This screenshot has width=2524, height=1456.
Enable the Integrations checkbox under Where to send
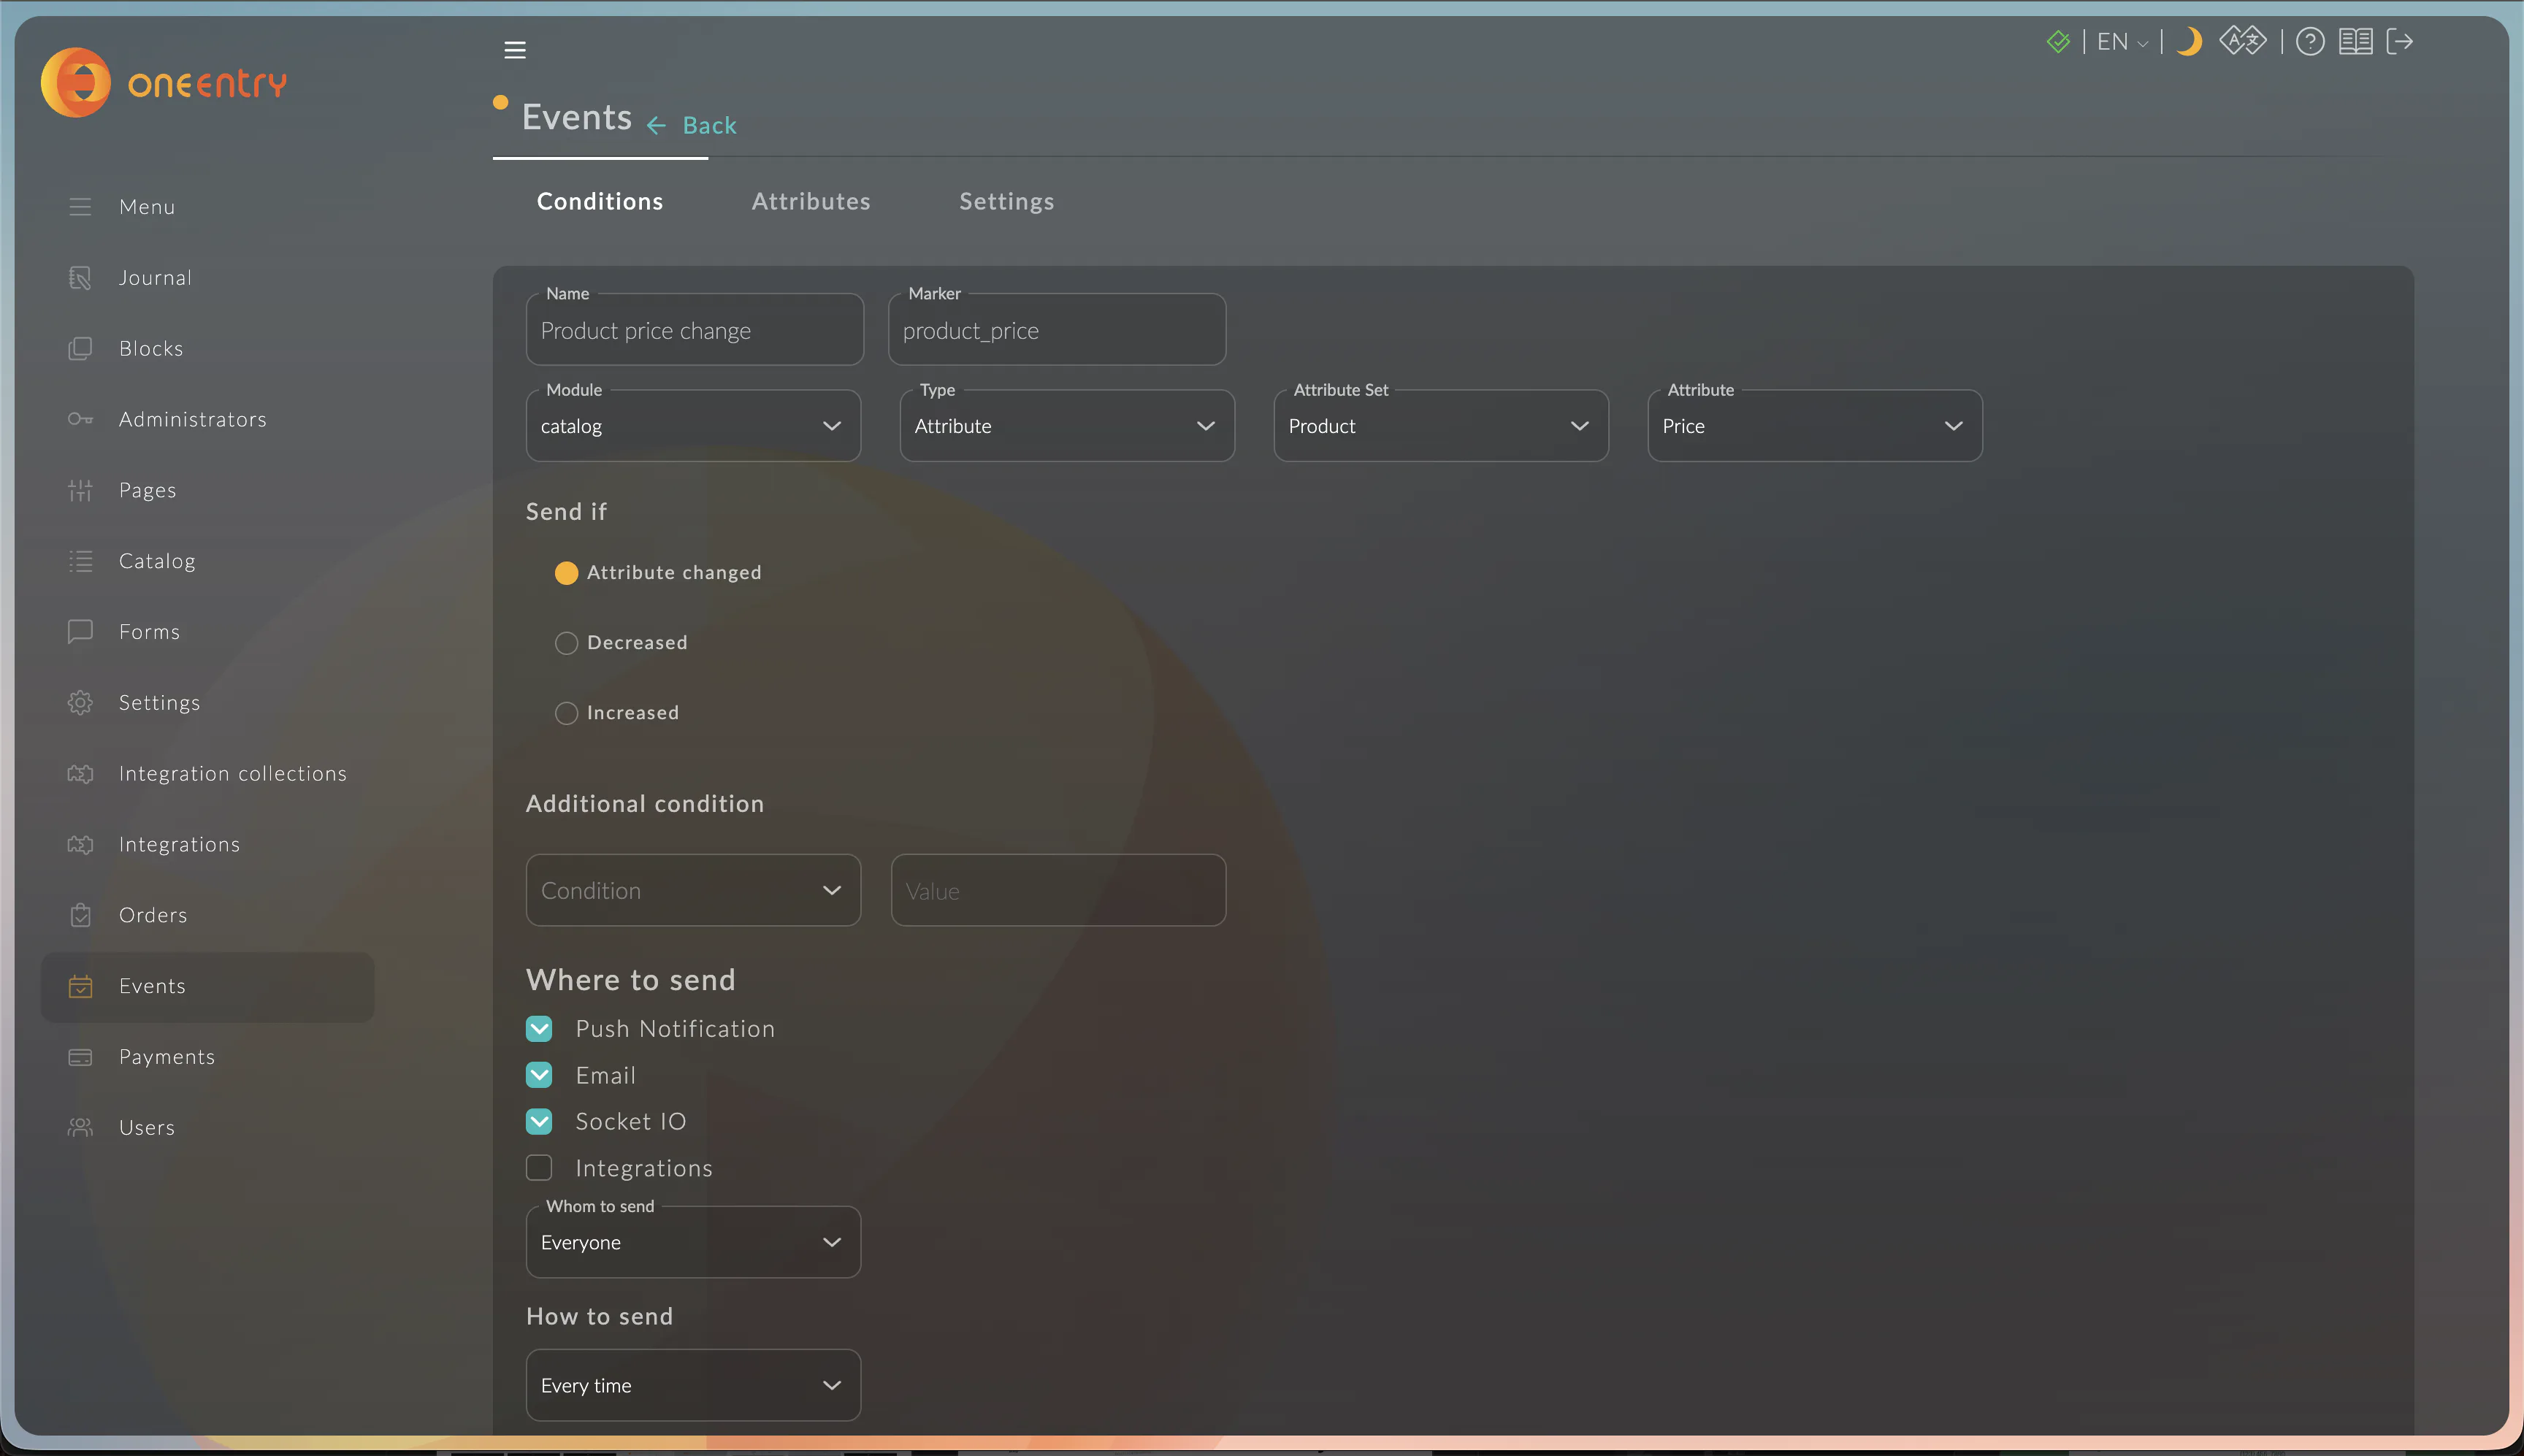(x=539, y=1168)
